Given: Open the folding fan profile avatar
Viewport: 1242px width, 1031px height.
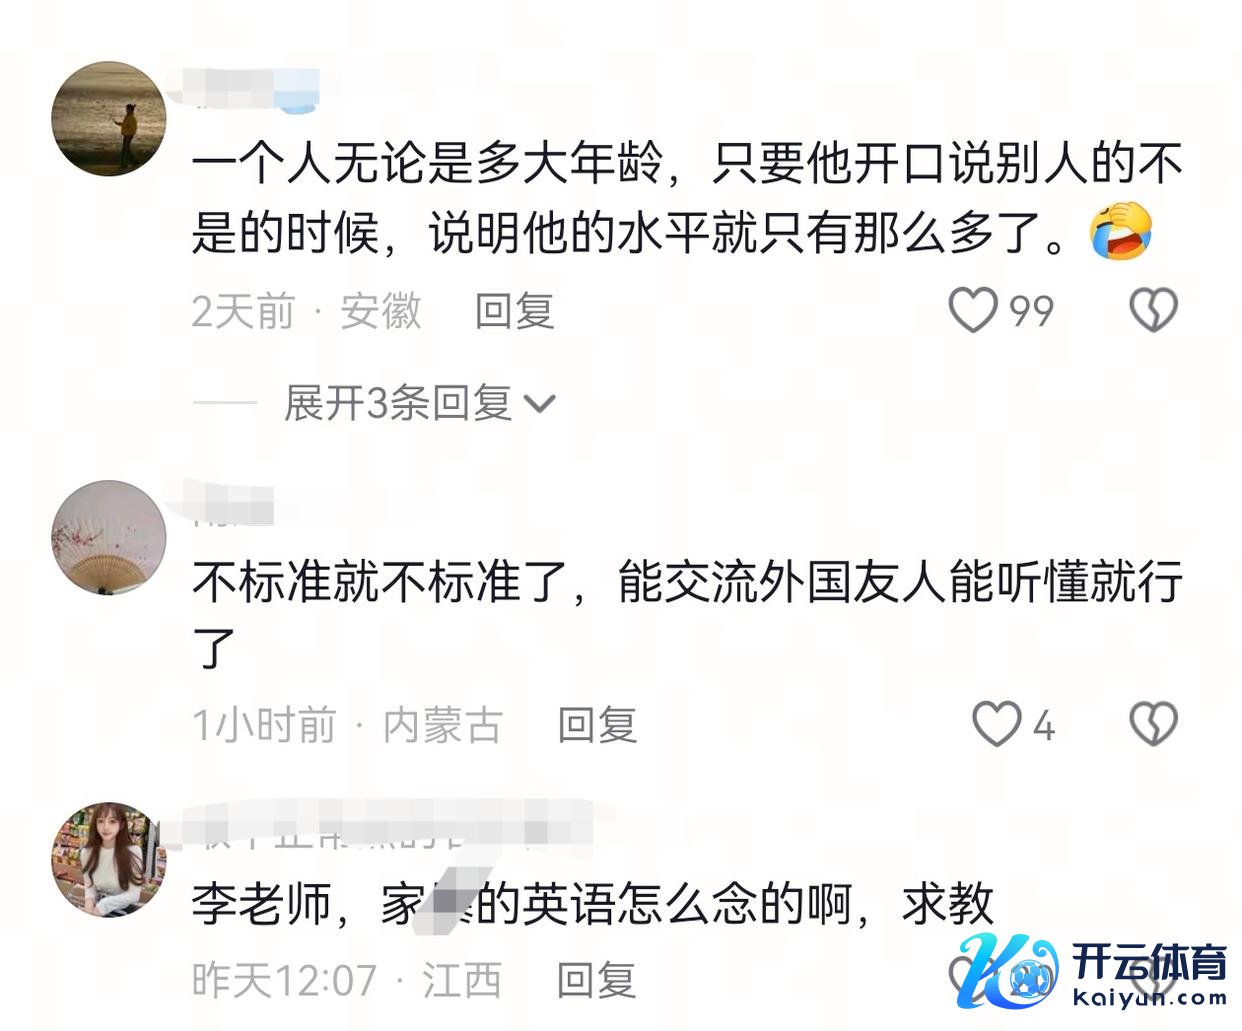Looking at the screenshot, I should [109, 537].
